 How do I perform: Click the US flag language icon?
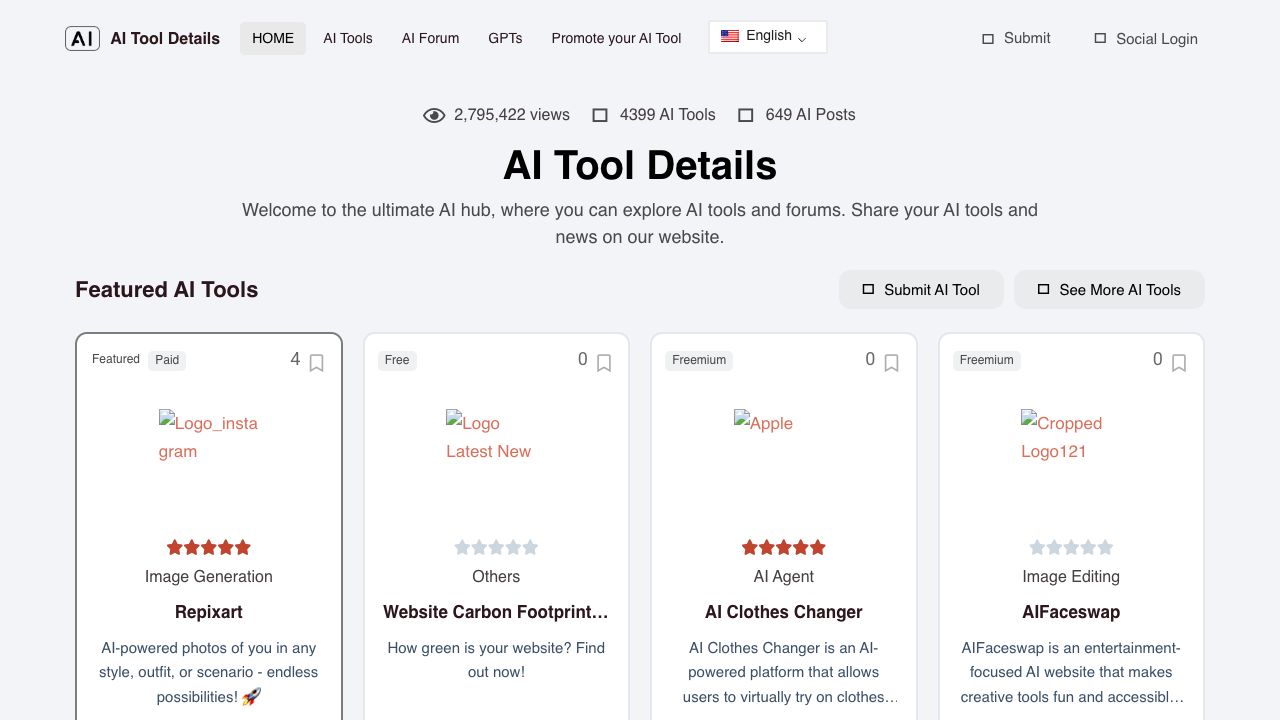[x=730, y=36]
